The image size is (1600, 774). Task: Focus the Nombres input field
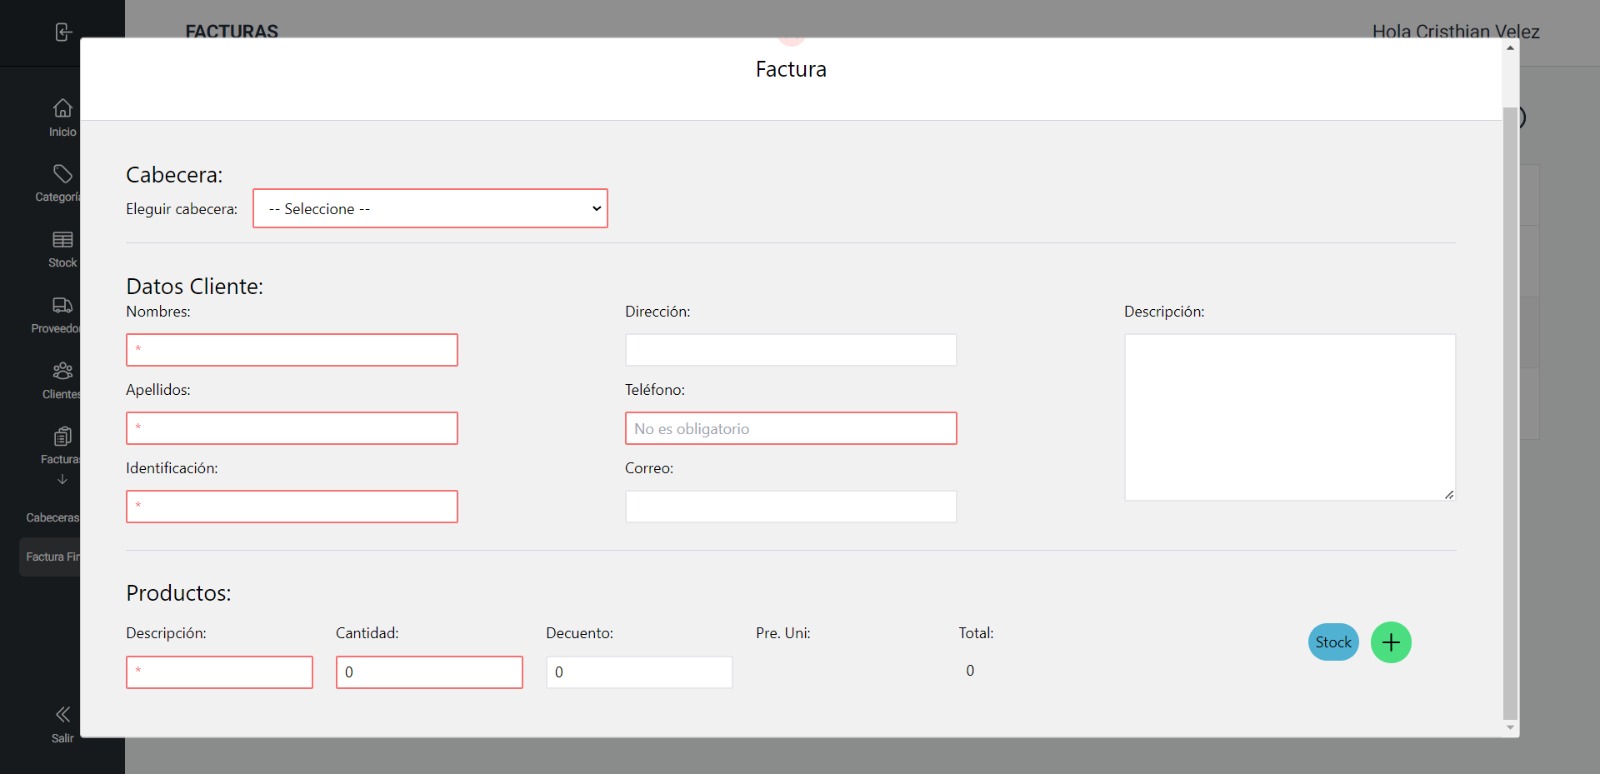pos(292,350)
